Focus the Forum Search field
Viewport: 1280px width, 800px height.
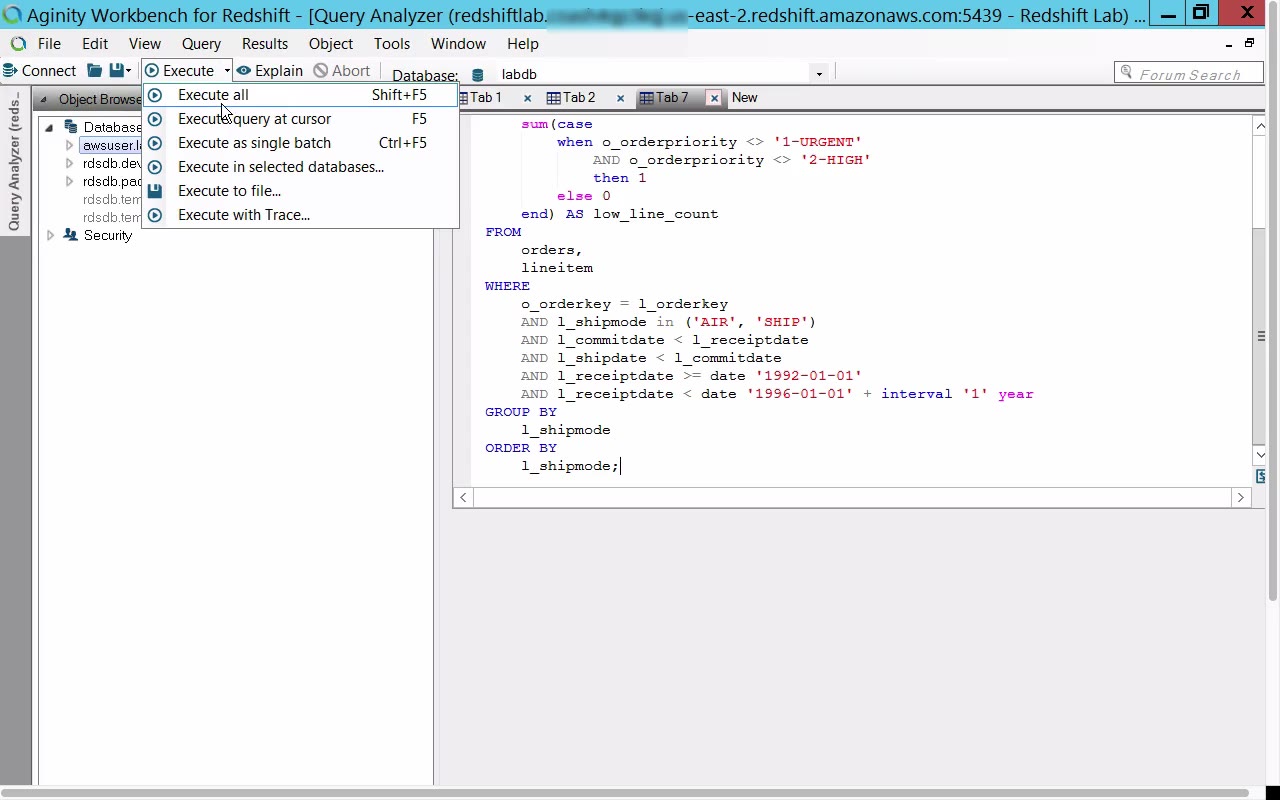coord(1189,74)
